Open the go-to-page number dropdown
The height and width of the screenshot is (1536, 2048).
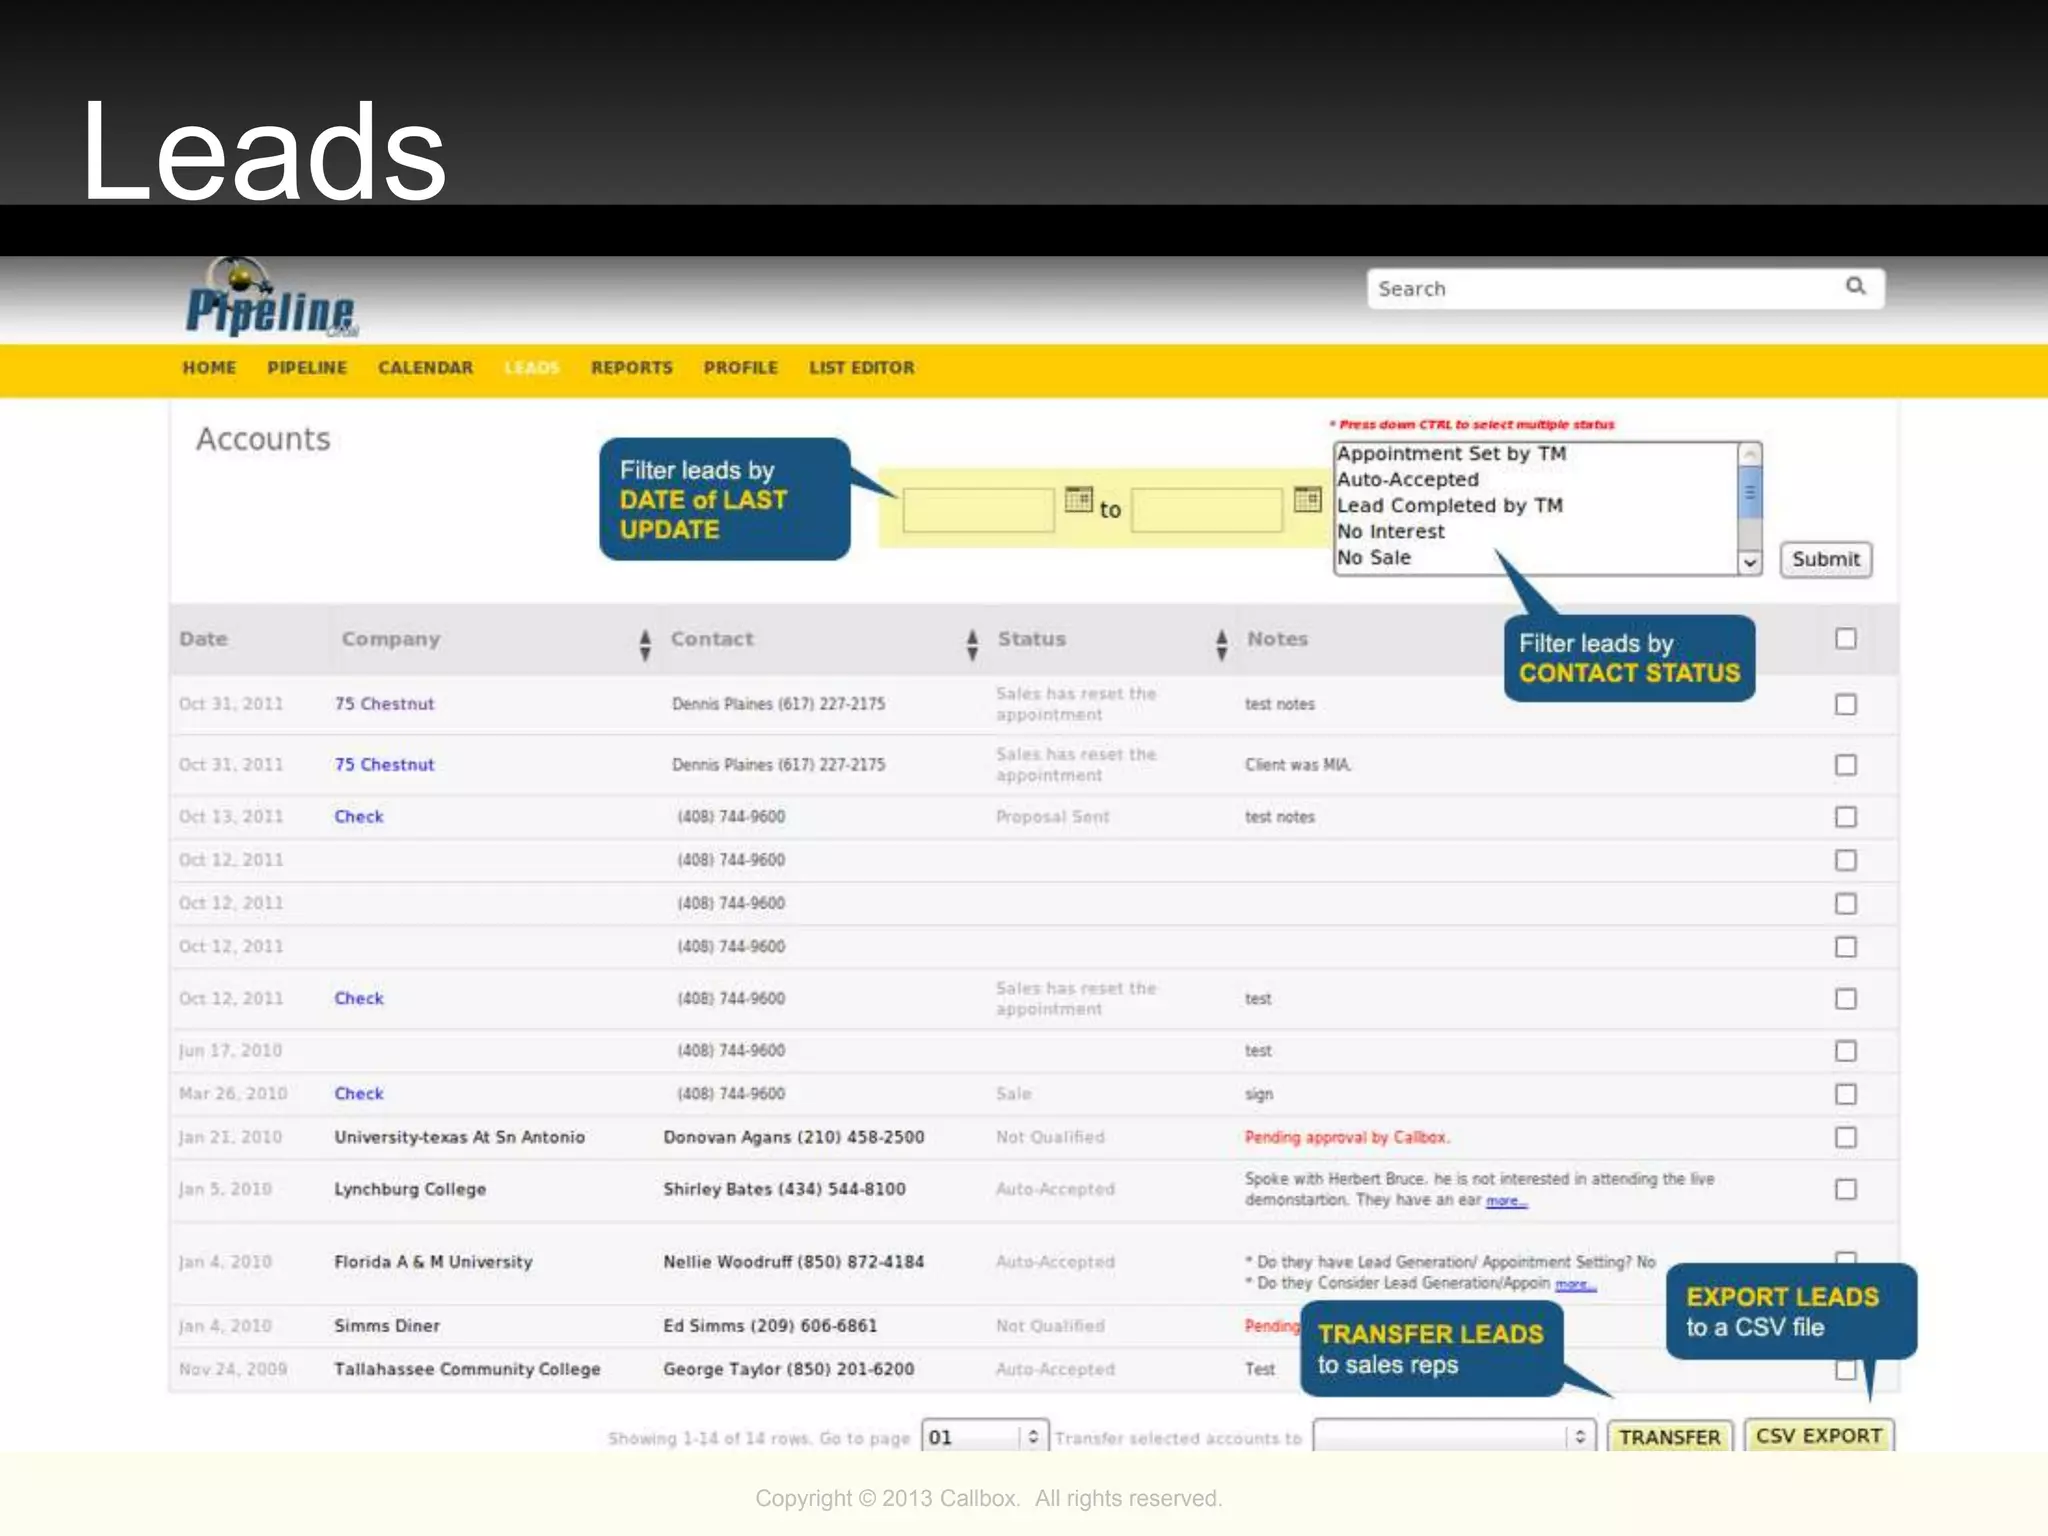[x=984, y=1437]
